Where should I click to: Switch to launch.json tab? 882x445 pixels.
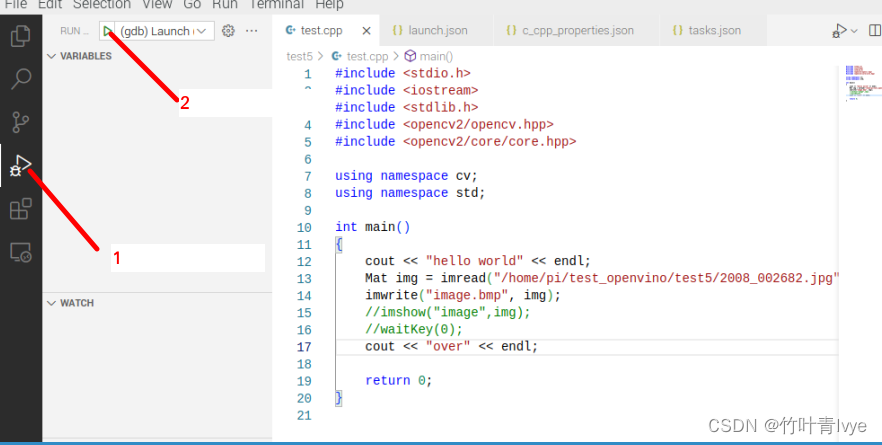coord(438,30)
